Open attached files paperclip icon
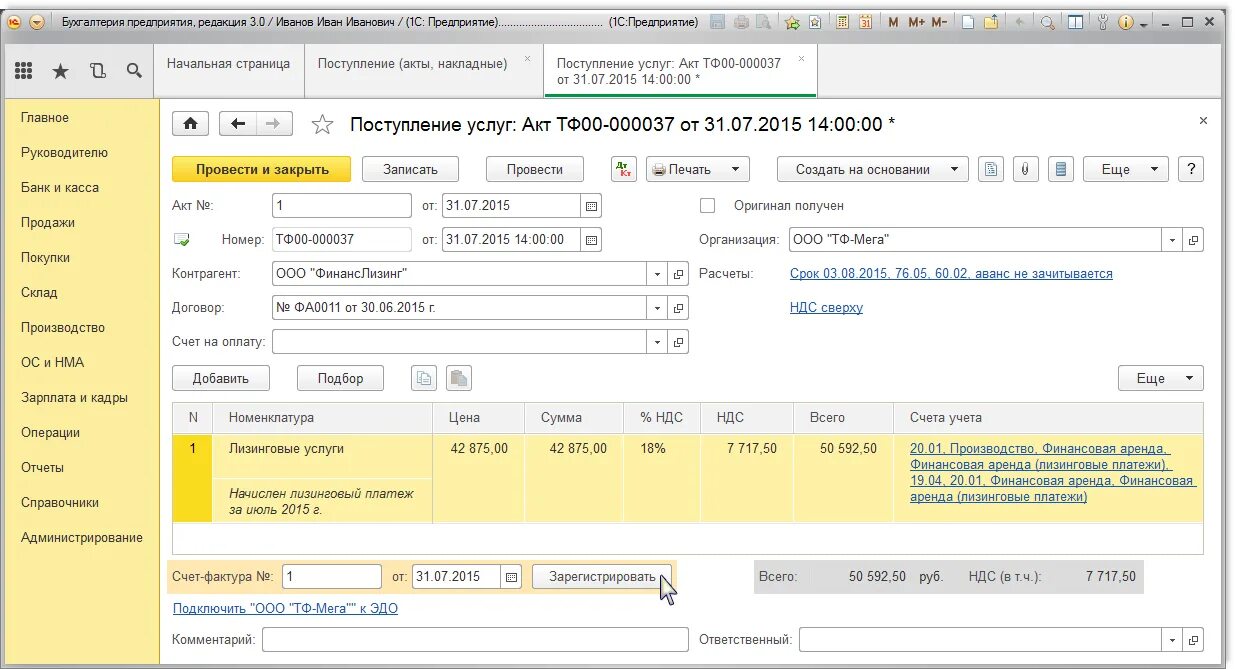 [x=1026, y=169]
